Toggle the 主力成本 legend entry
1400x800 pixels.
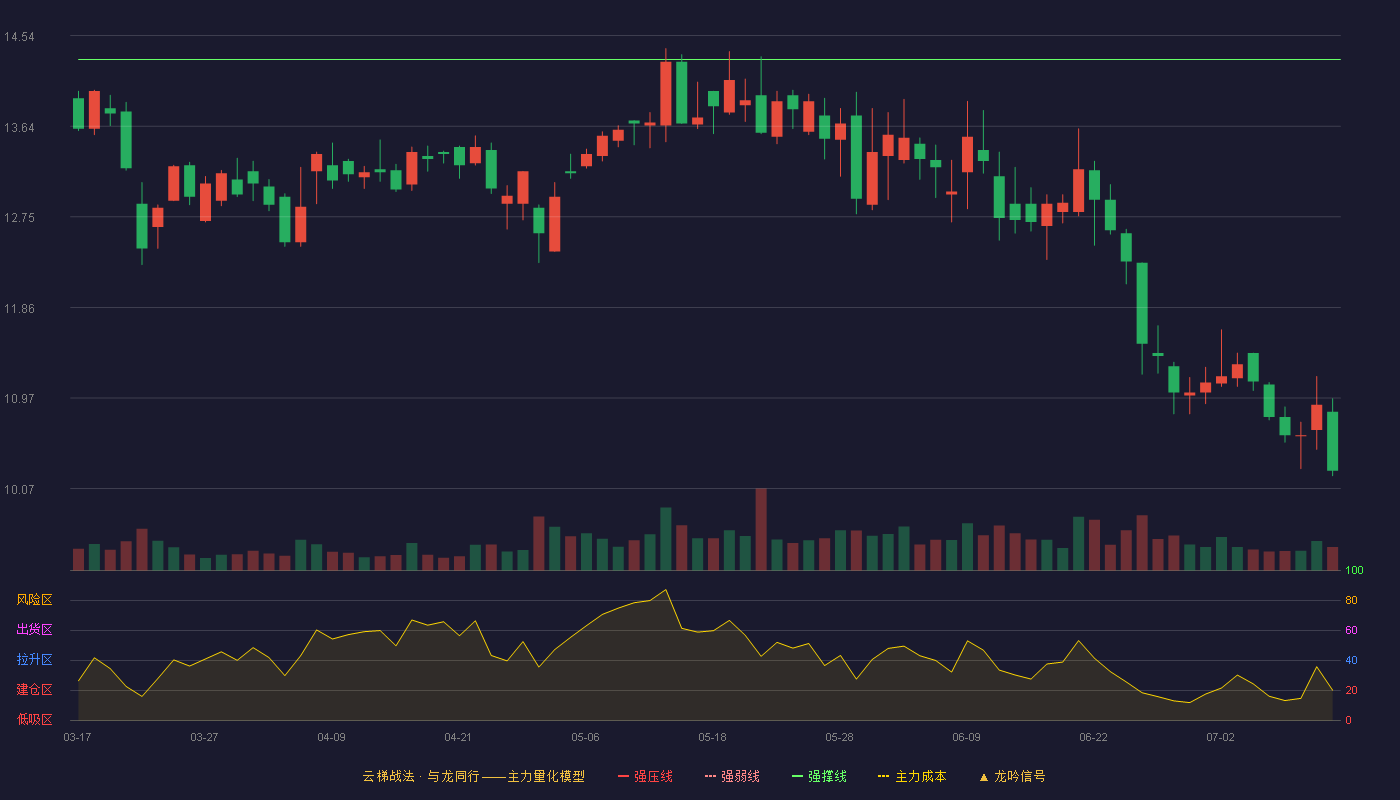click(912, 776)
